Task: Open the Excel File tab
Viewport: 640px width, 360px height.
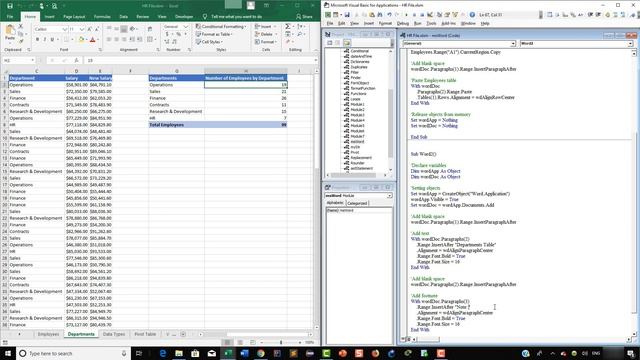Action: [10, 17]
